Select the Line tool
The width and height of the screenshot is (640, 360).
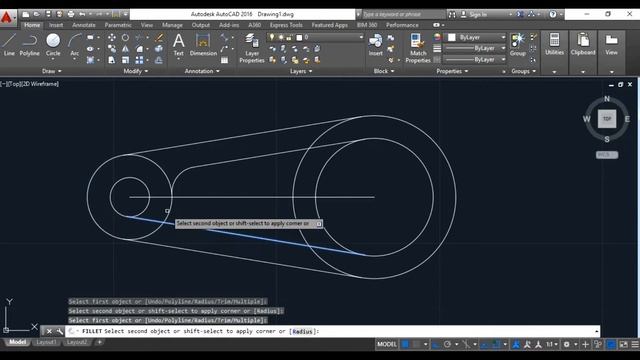tap(9, 45)
